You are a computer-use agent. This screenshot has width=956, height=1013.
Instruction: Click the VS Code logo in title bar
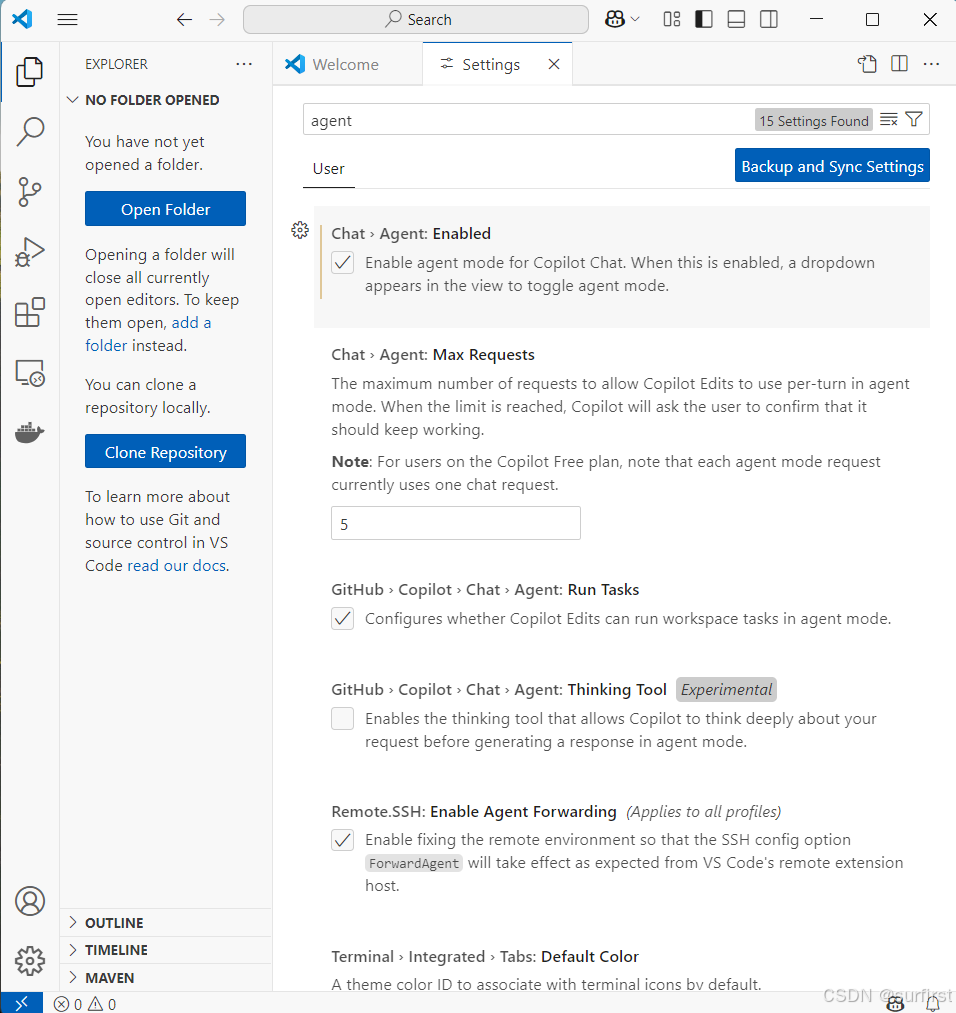[22, 19]
